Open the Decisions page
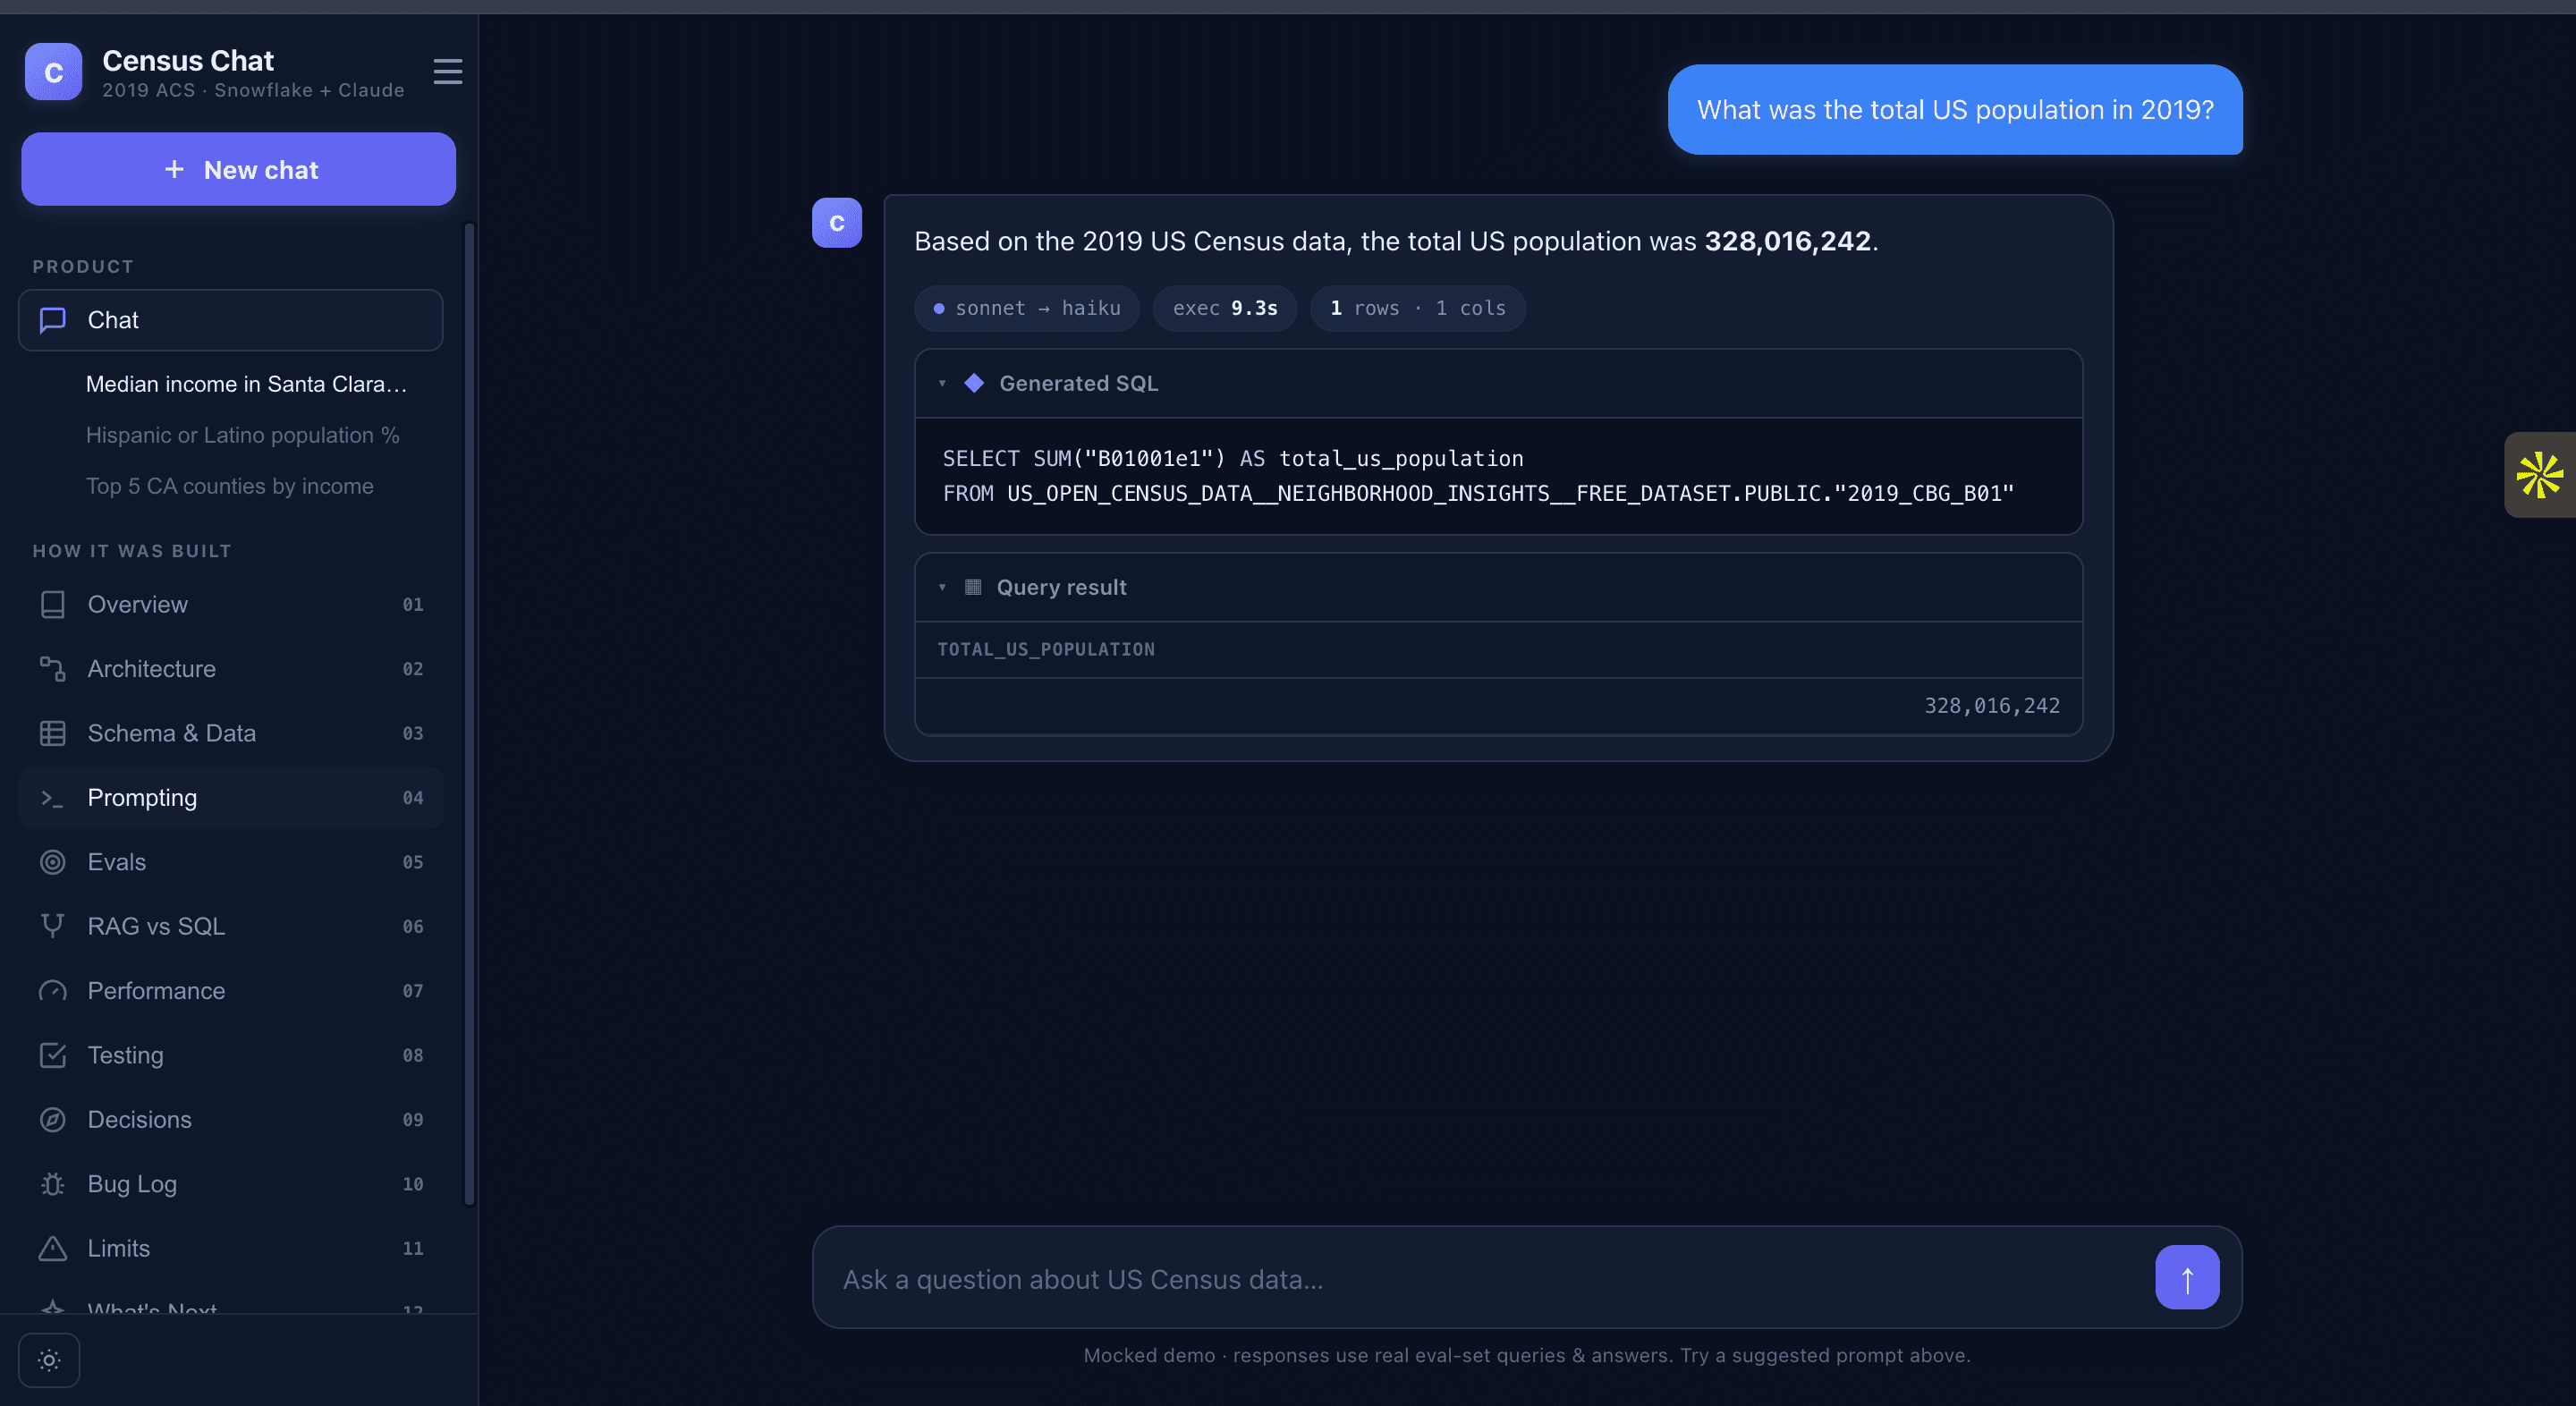This screenshot has width=2576, height=1406. click(230, 1120)
